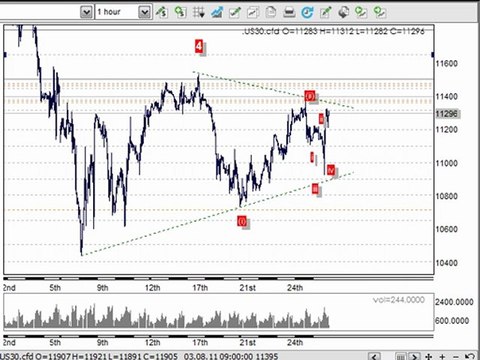480x360 pixels.
Task: Click the 11600 price axis label
Action: [447, 63]
